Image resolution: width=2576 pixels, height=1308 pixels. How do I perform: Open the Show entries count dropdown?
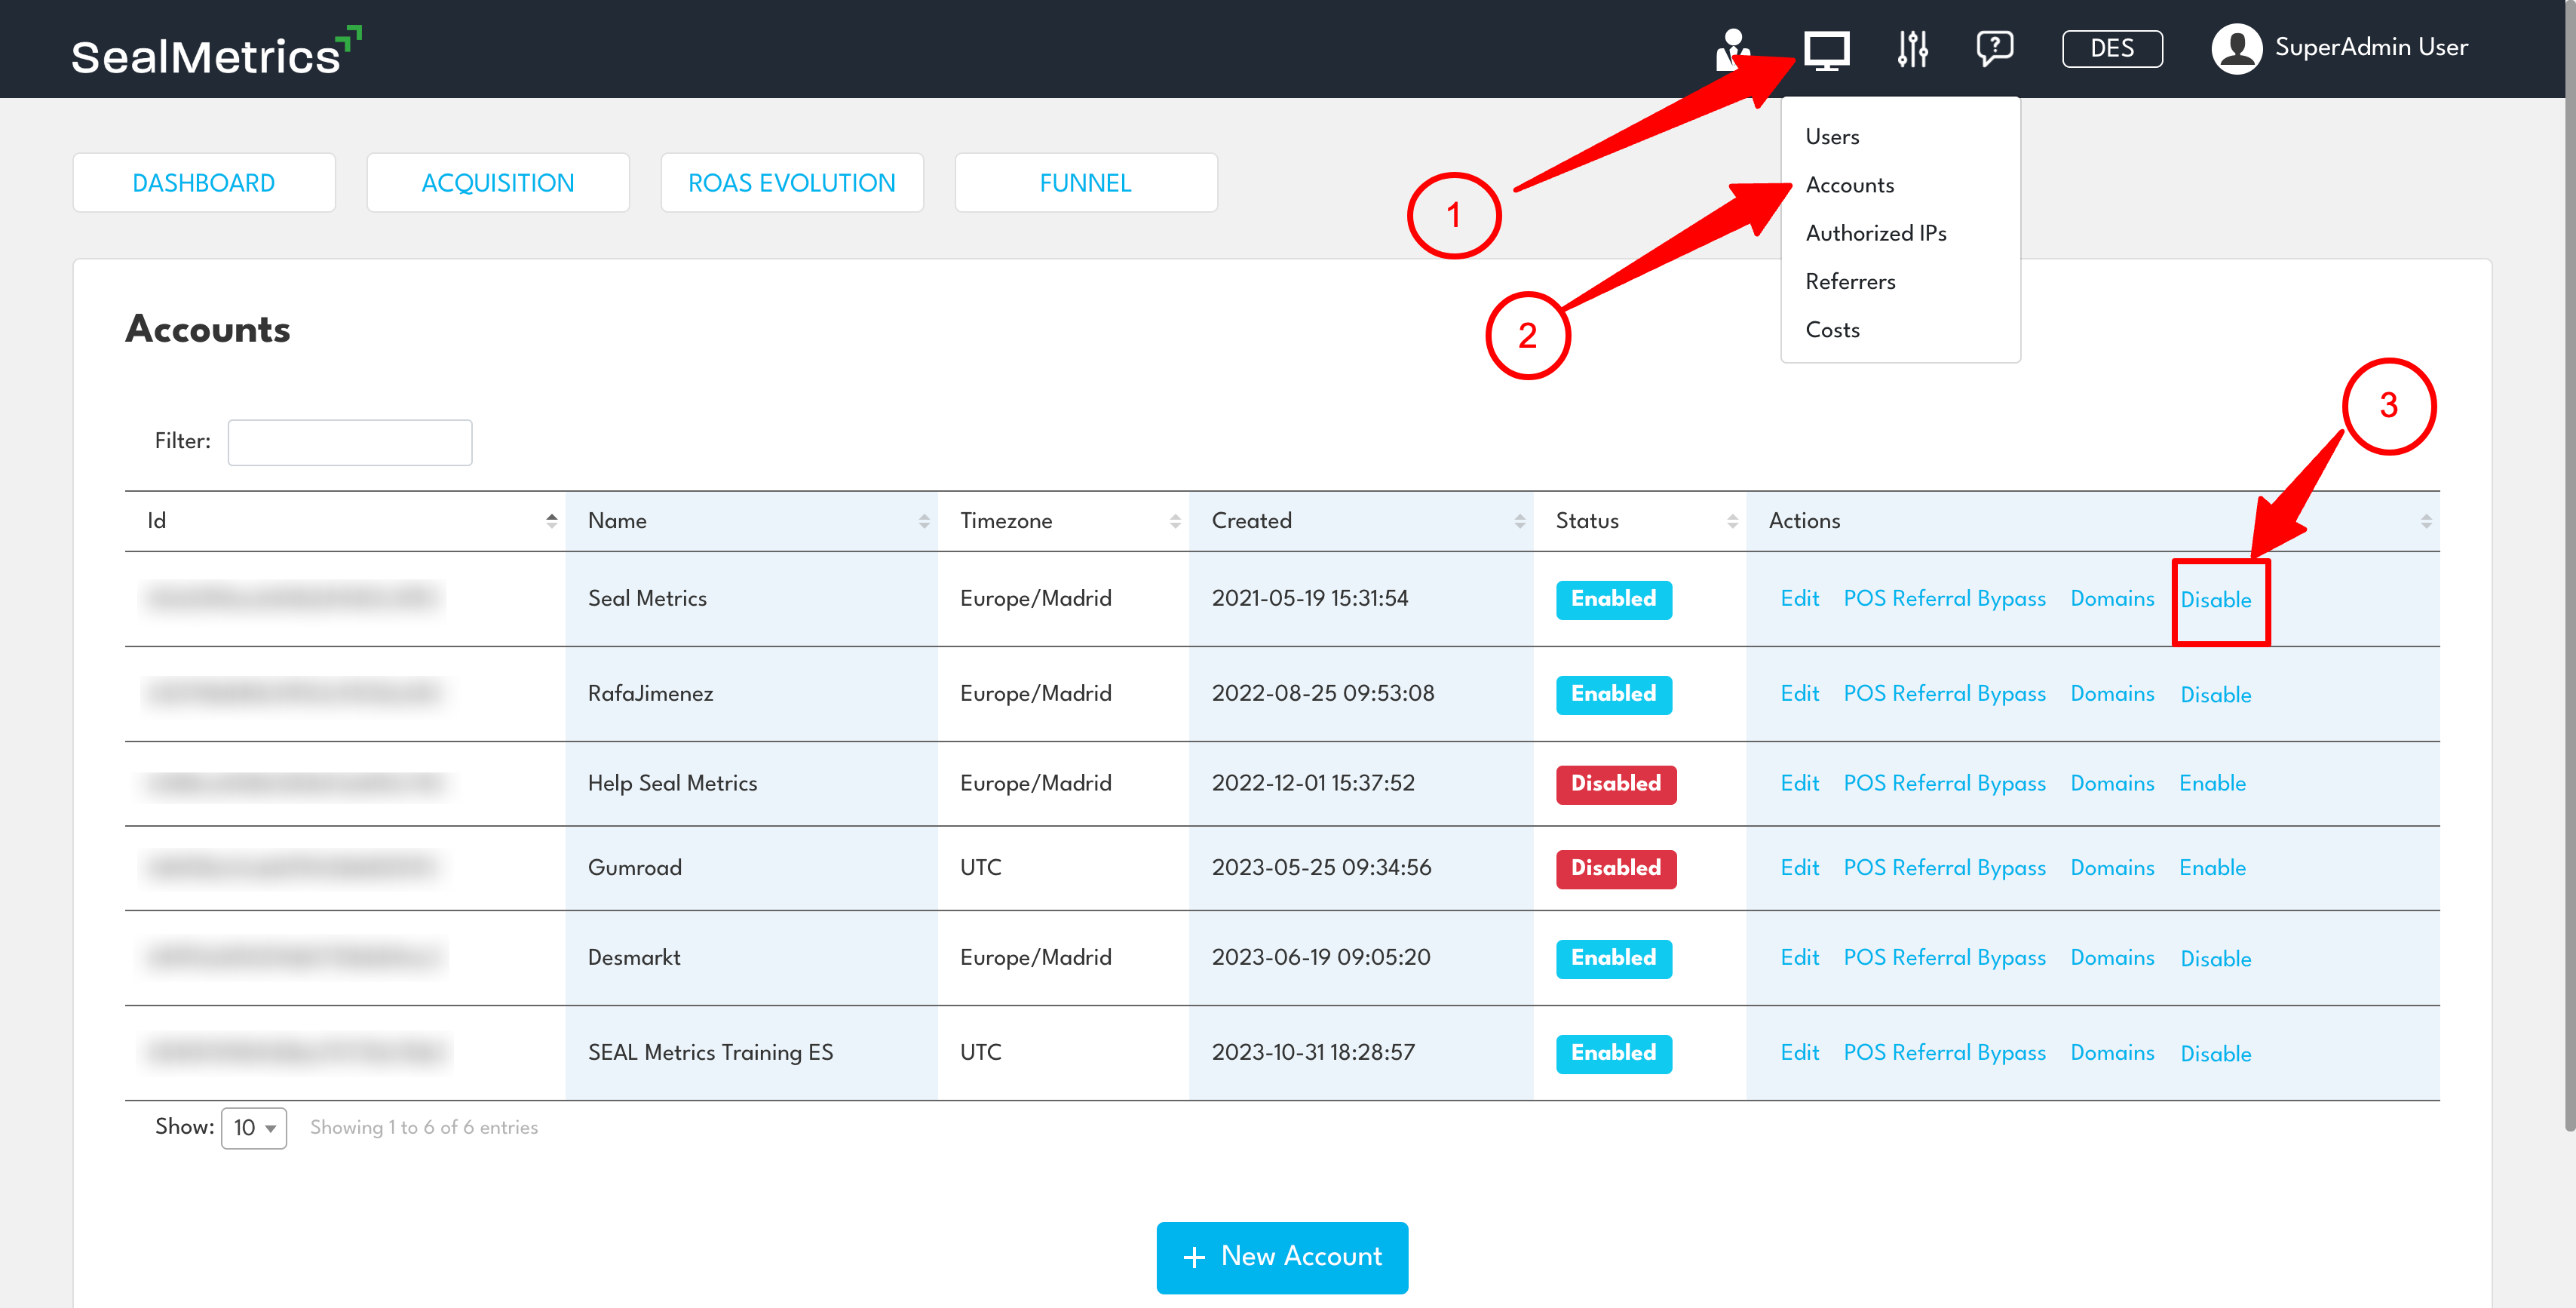254,1128
